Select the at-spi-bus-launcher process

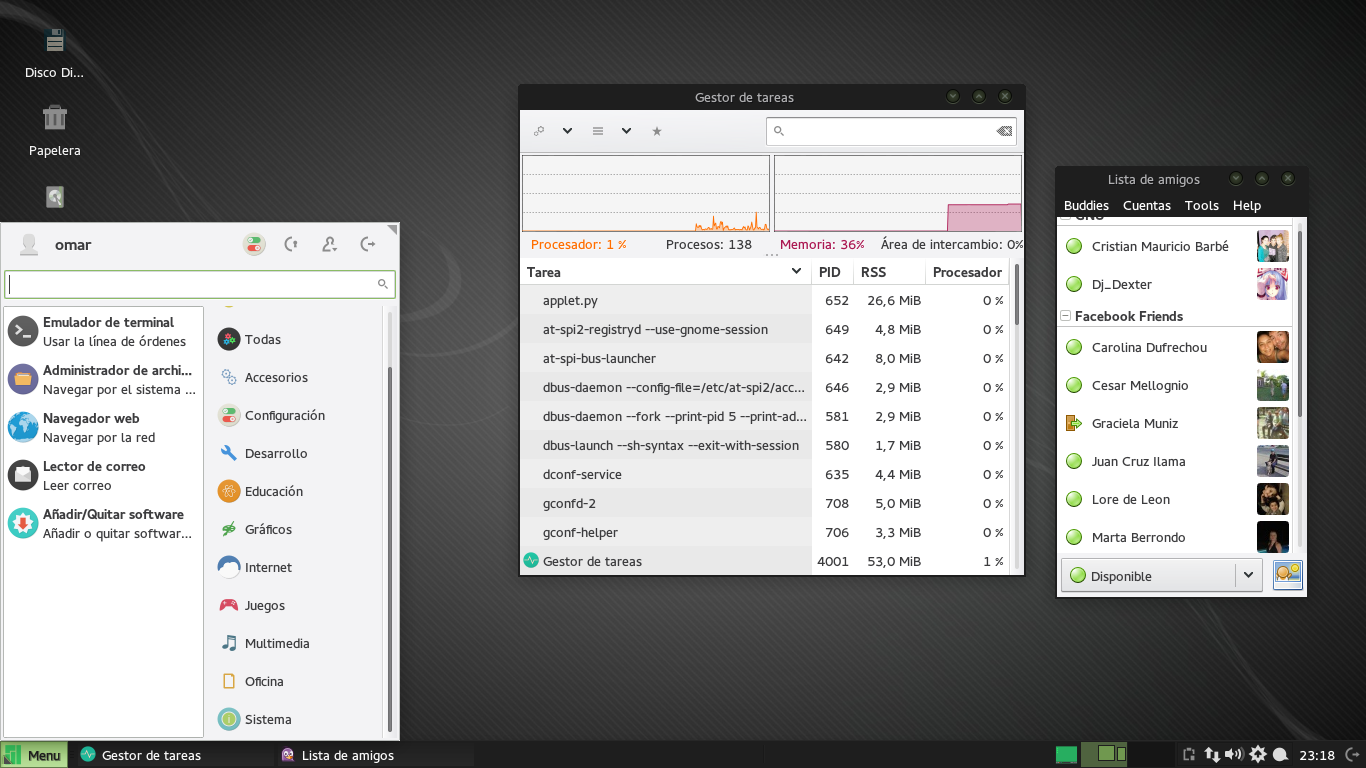(x=766, y=358)
